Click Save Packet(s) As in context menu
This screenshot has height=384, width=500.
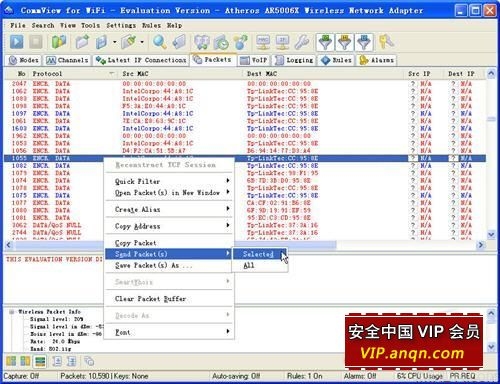[169, 265]
